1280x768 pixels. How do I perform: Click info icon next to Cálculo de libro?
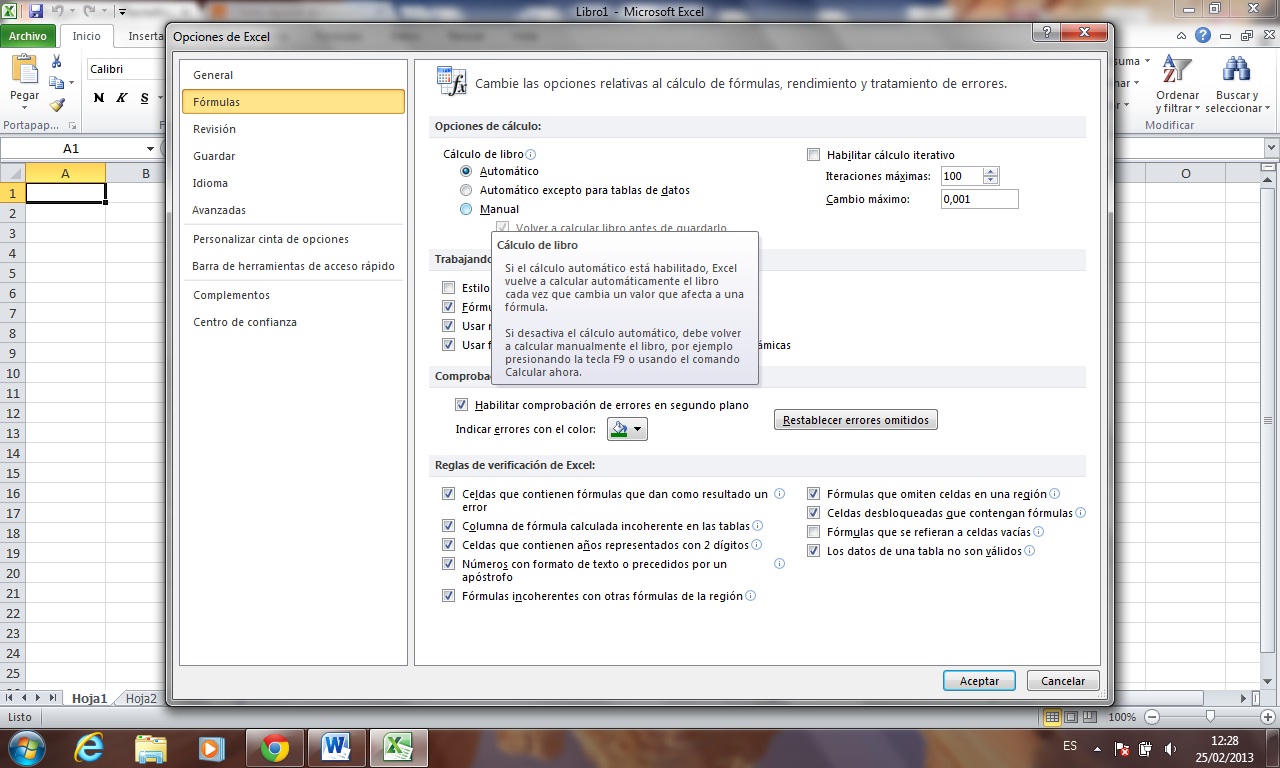[531, 155]
